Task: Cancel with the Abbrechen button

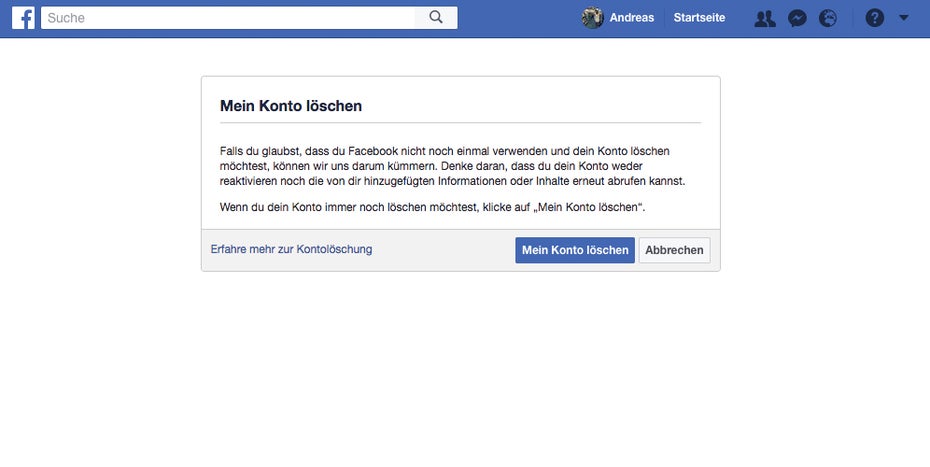Action: pos(674,250)
